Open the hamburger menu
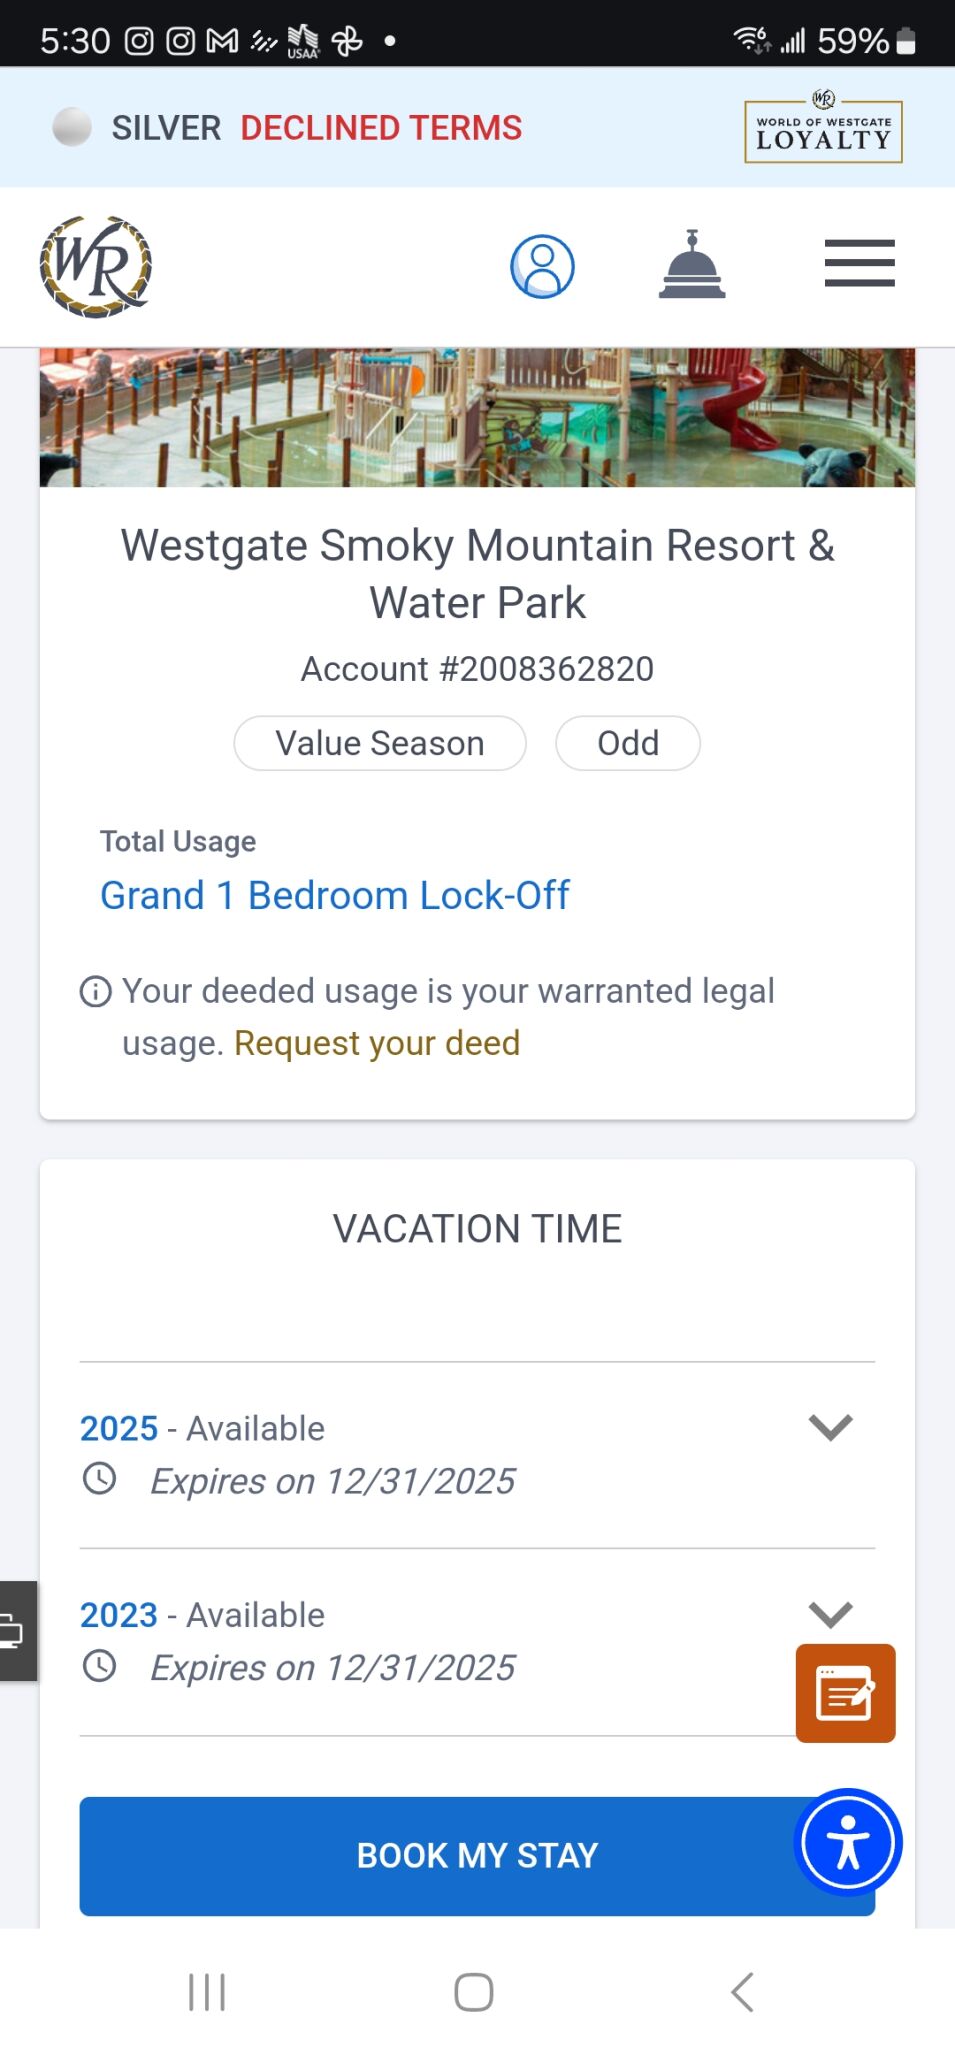Image resolution: width=955 pixels, height=2048 pixels. coord(859,264)
